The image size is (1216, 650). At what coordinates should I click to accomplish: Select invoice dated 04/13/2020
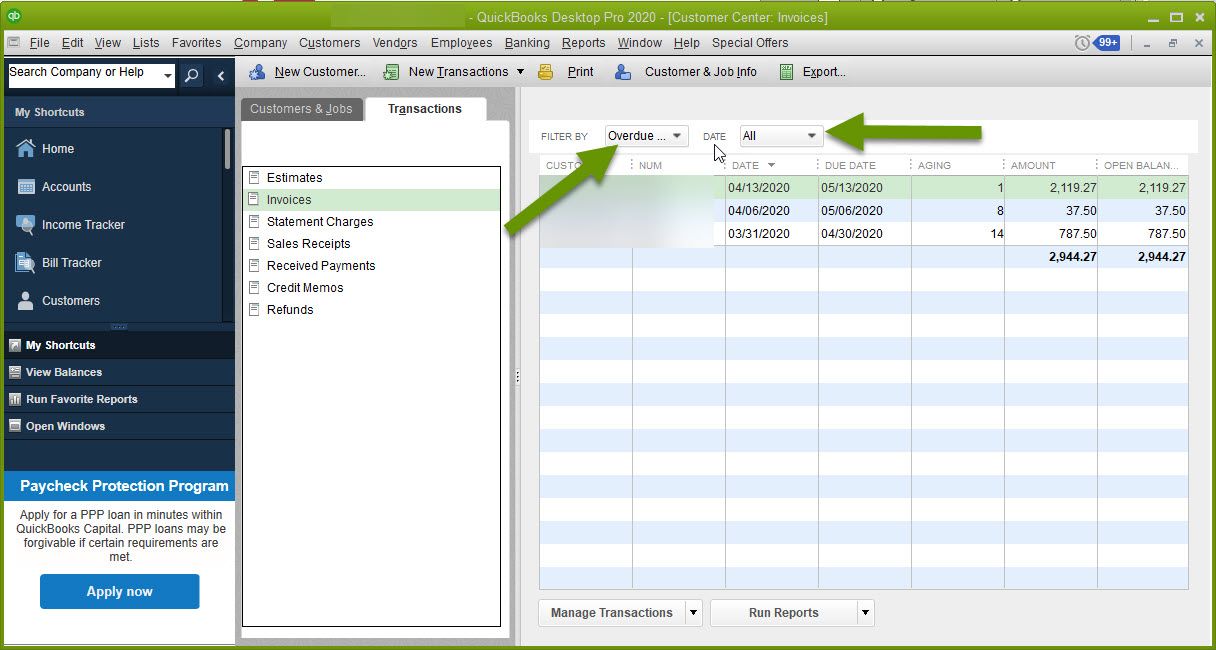click(864, 188)
